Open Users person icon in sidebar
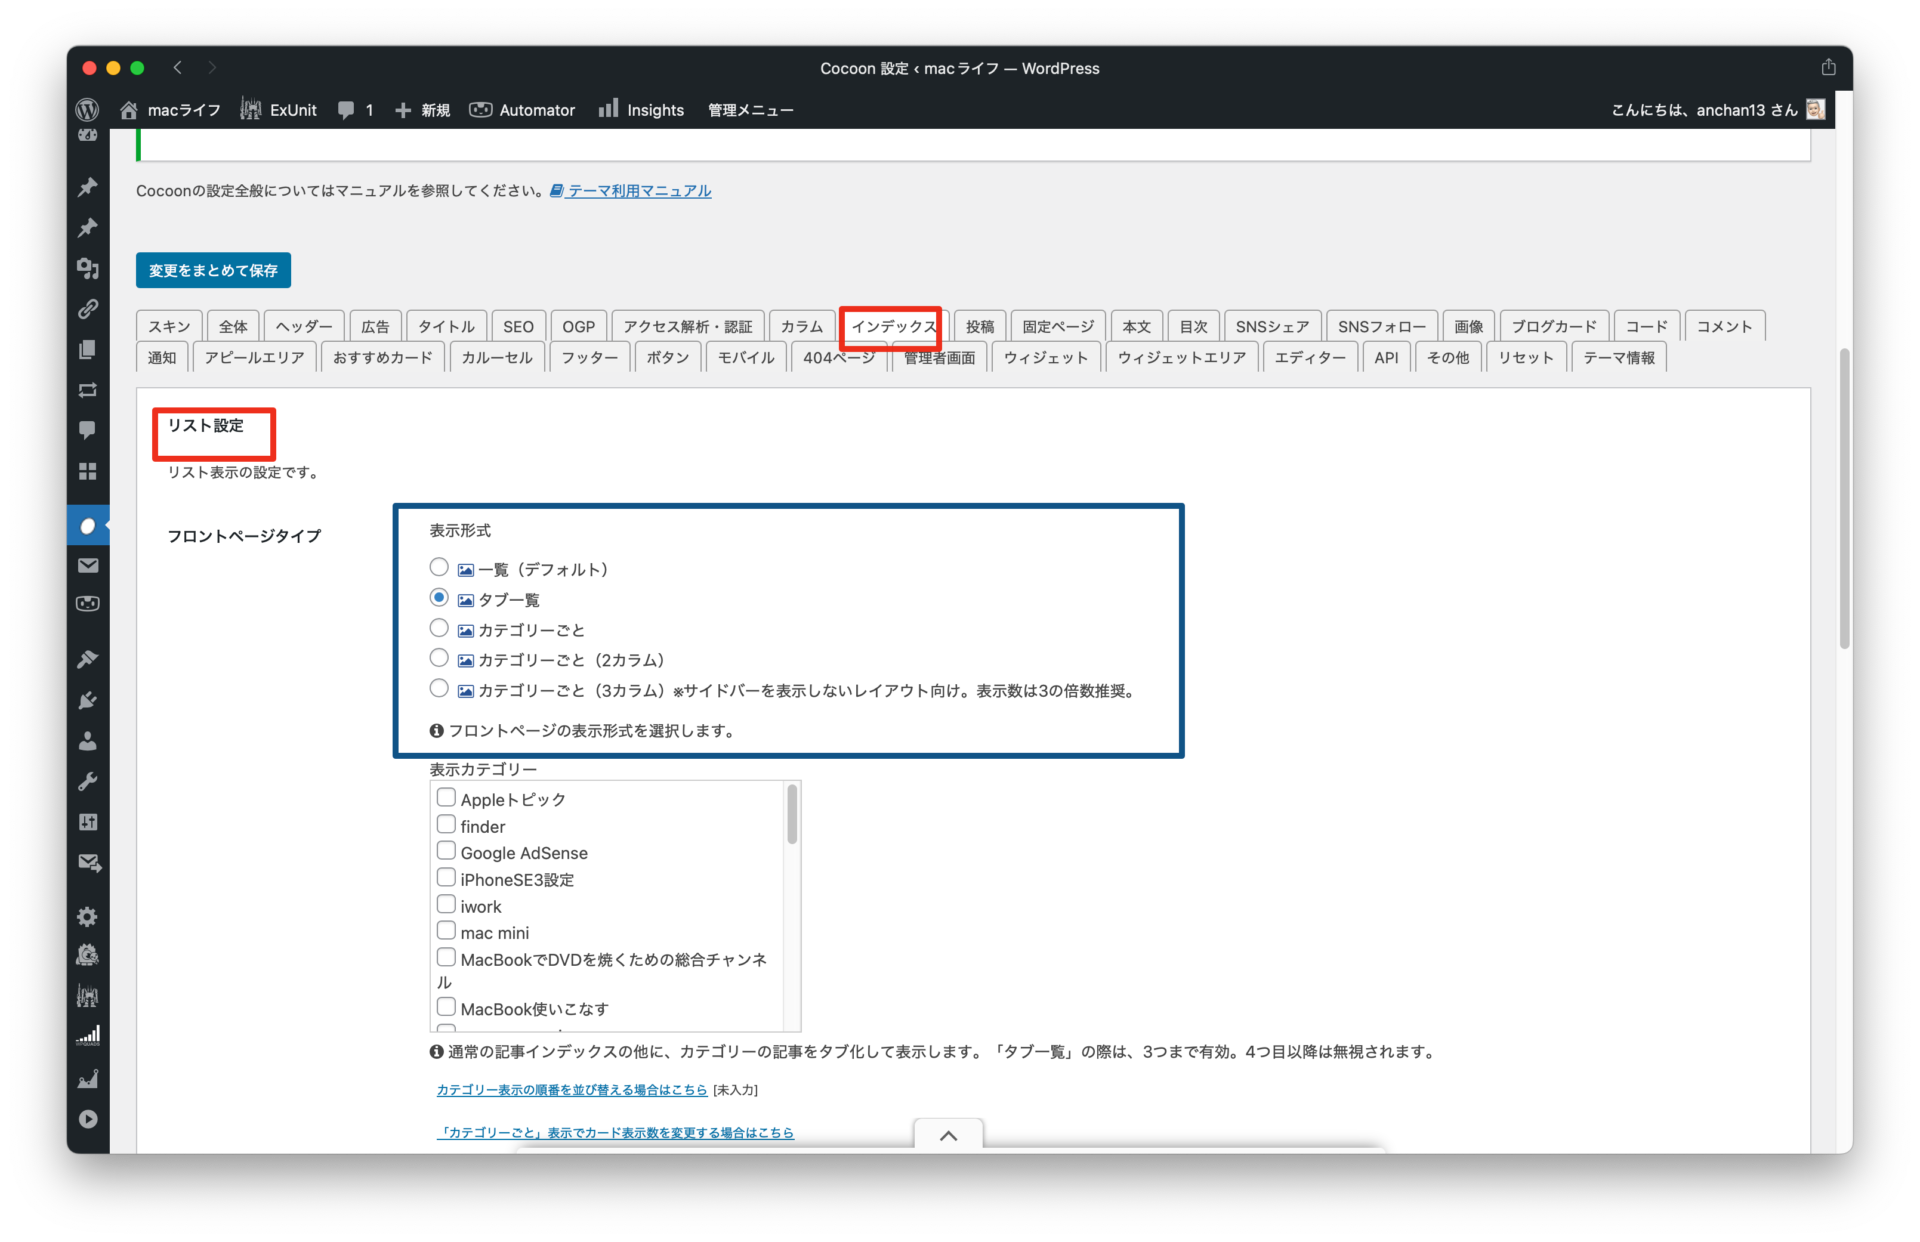Image resolution: width=1920 pixels, height=1242 pixels. 88,741
